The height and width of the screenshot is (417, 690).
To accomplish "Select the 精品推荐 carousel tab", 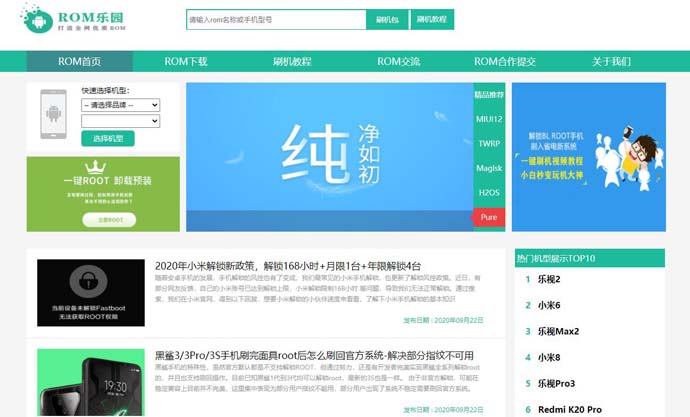I will [489, 95].
